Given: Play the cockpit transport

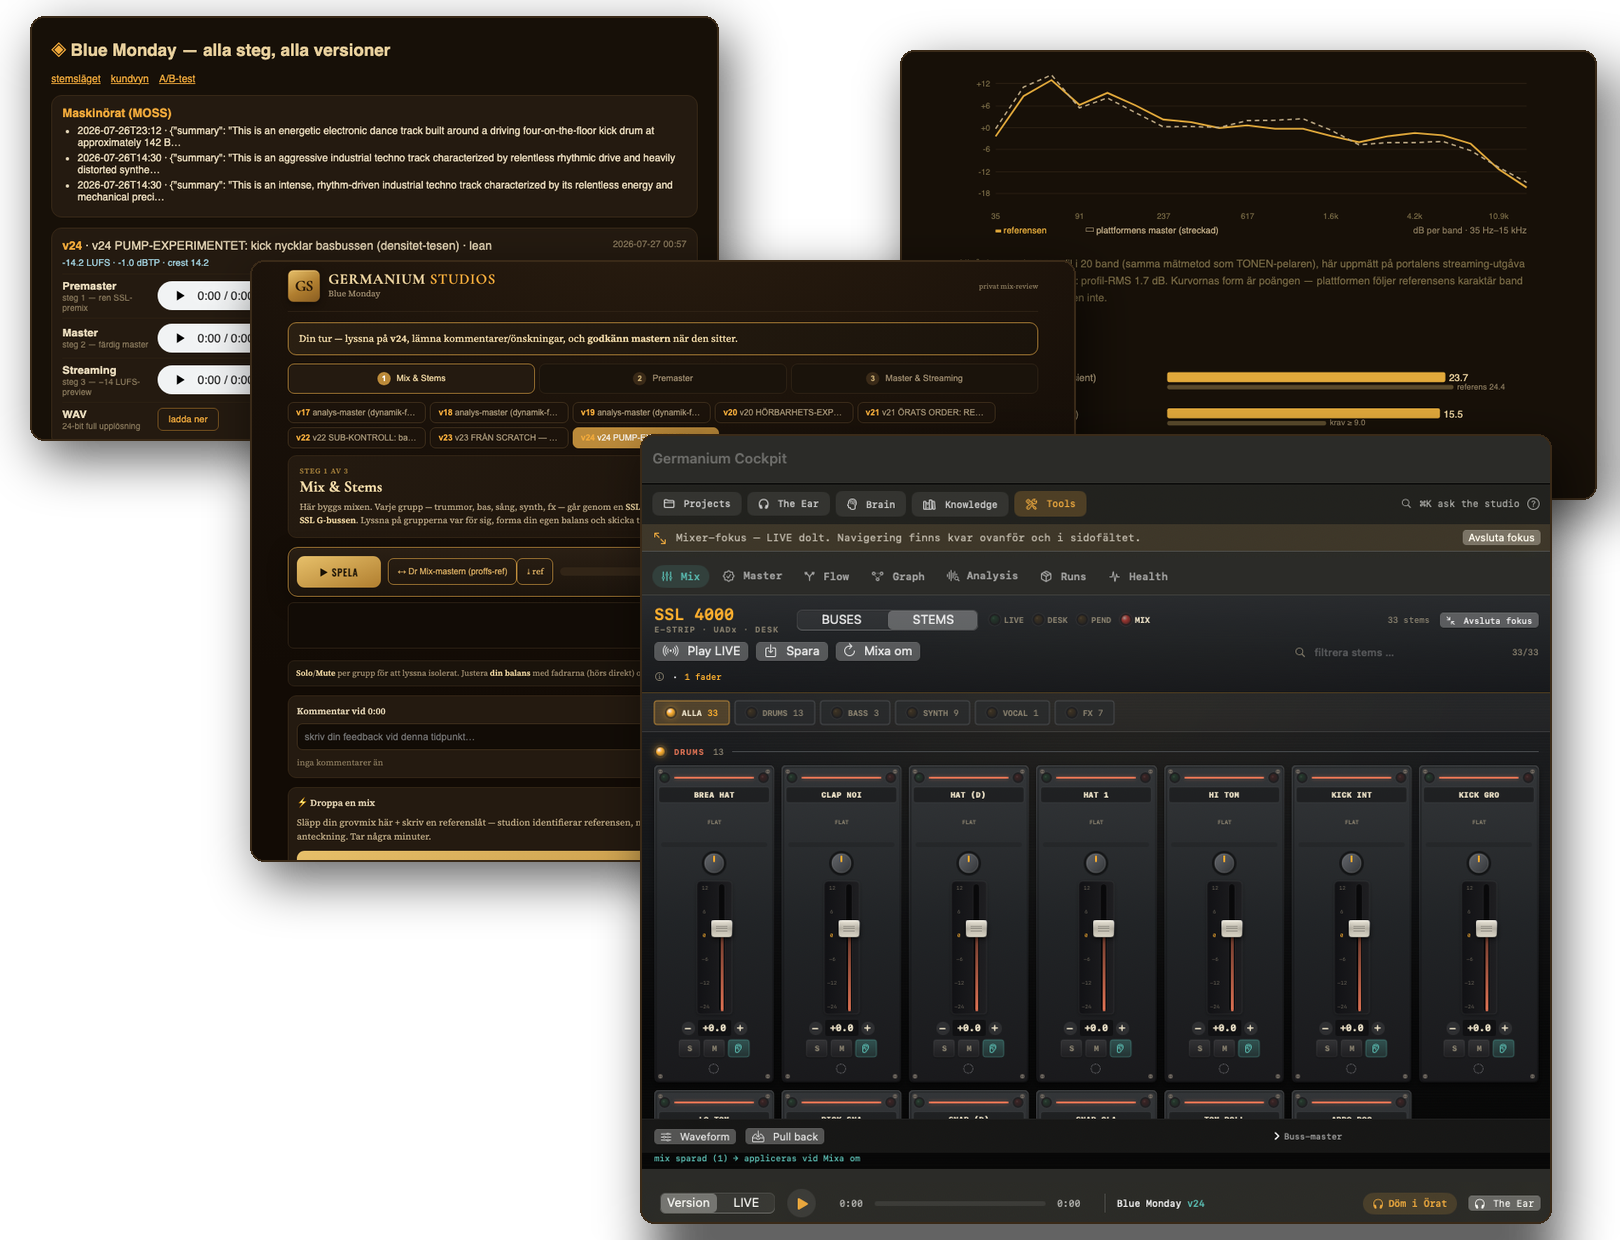Looking at the screenshot, I should click(x=801, y=1204).
